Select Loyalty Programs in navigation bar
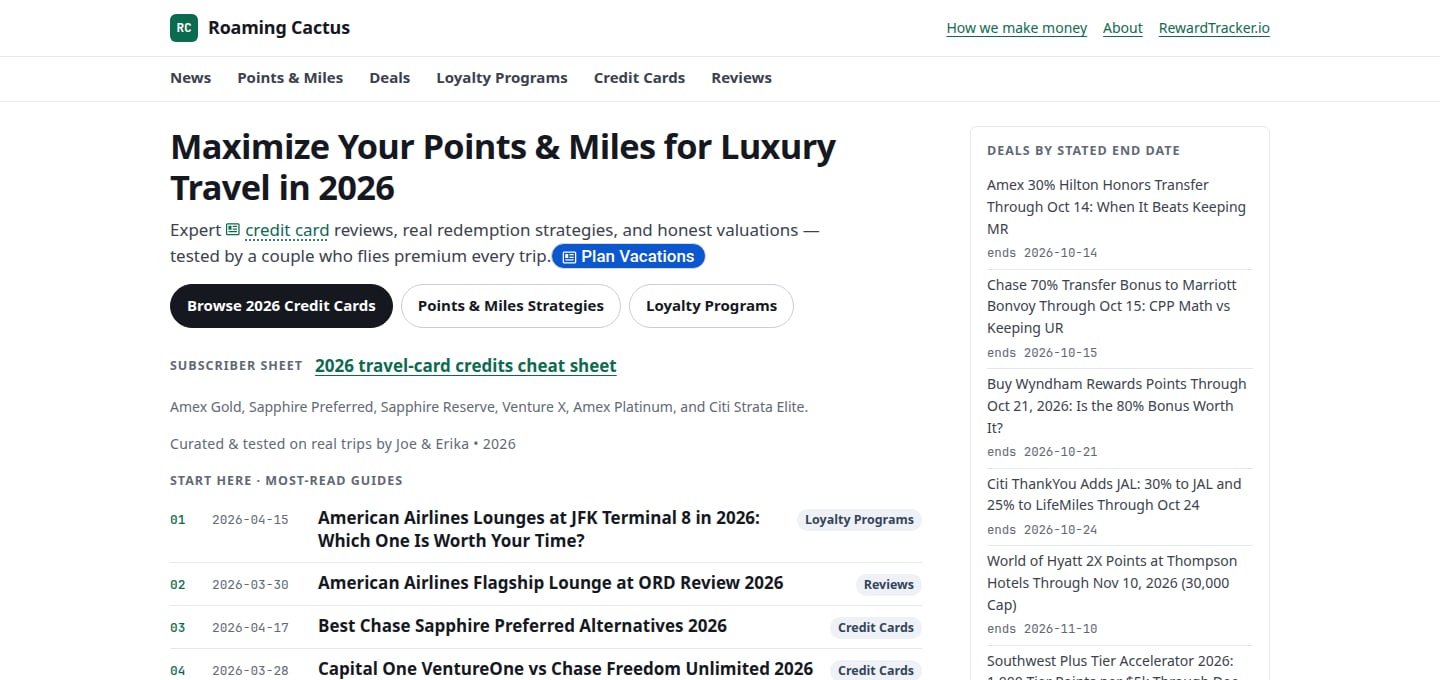Image resolution: width=1440 pixels, height=680 pixels. [x=501, y=78]
